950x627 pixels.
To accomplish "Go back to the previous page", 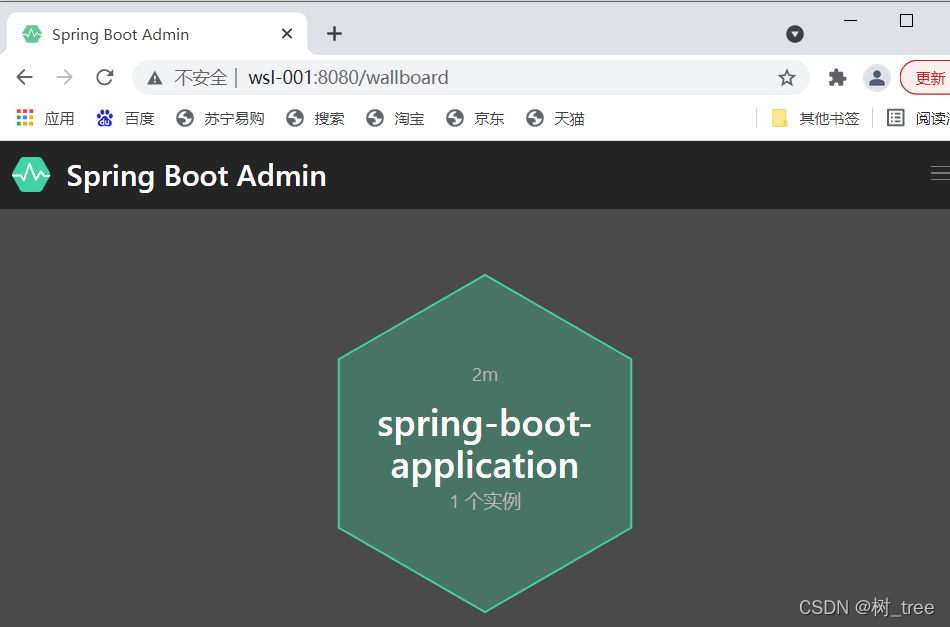I will [25, 78].
